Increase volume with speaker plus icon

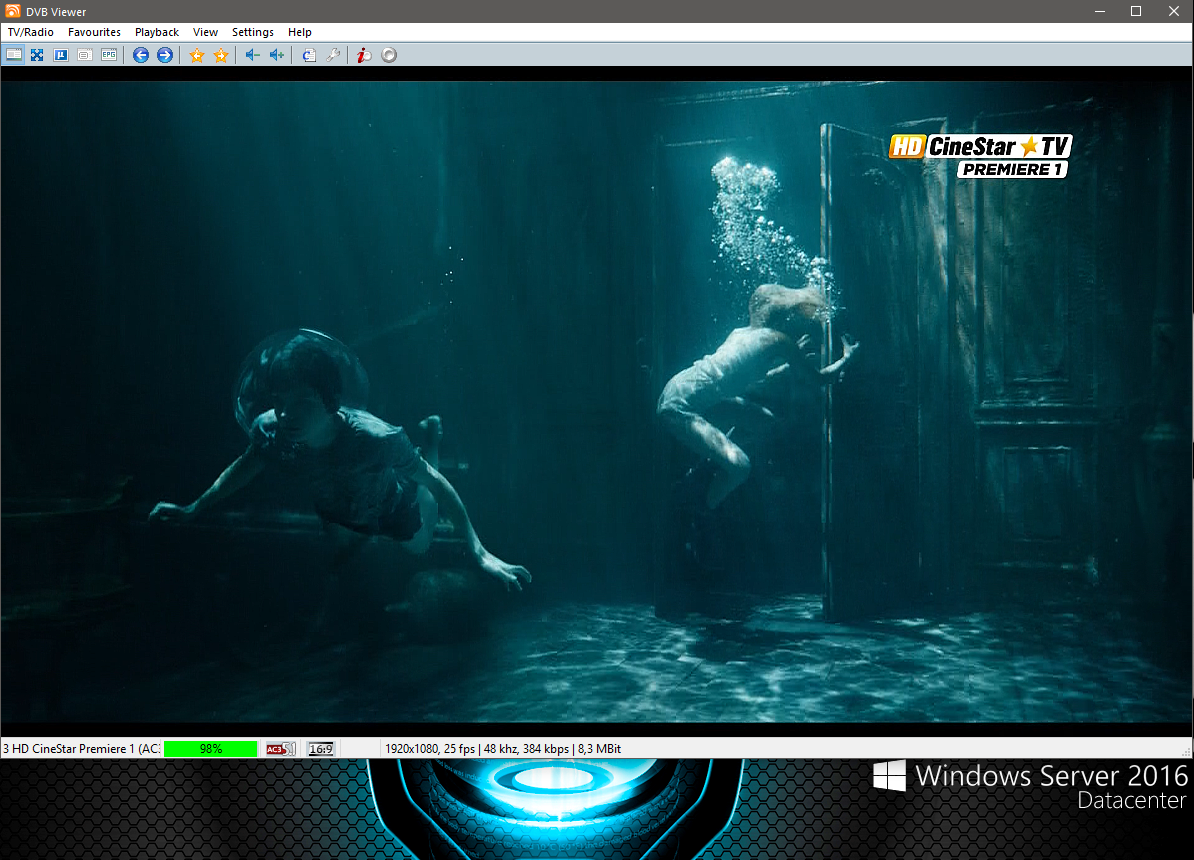tap(276, 55)
